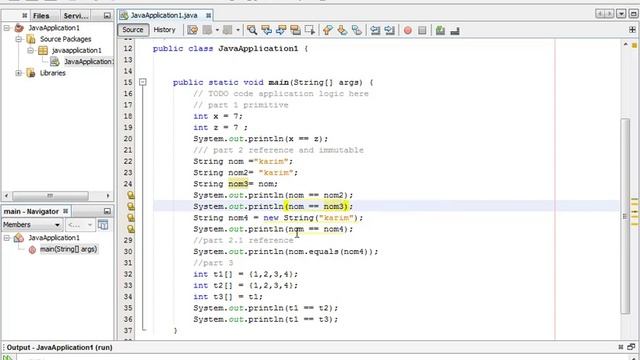Select main(String[] args) in Navigator

[x=68, y=249]
